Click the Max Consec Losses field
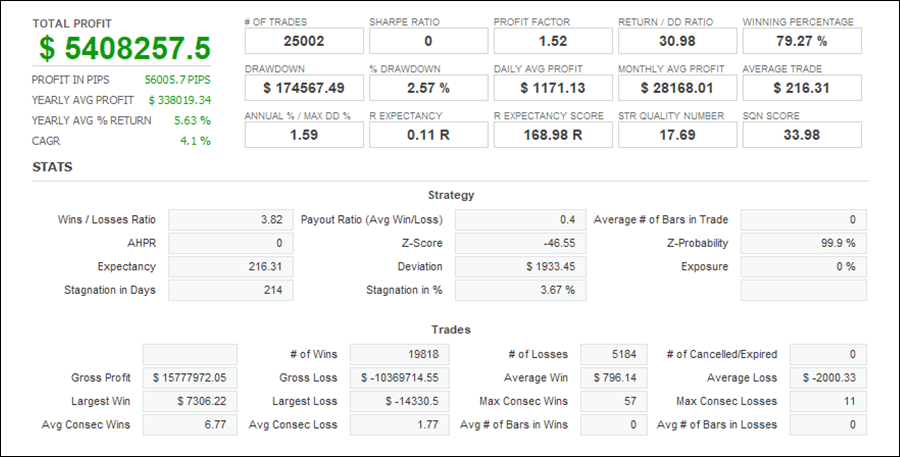The image size is (900, 457). point(828,402)
